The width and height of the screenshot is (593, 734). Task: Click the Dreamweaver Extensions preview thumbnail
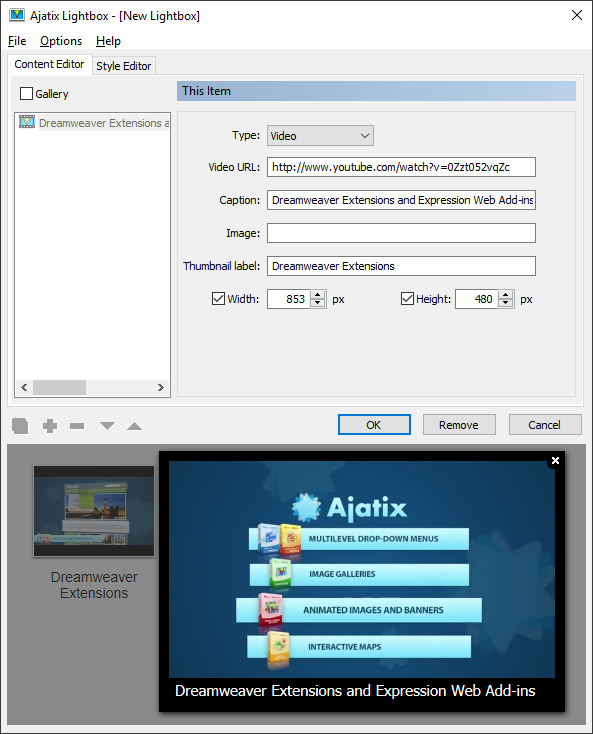point(94,511)
